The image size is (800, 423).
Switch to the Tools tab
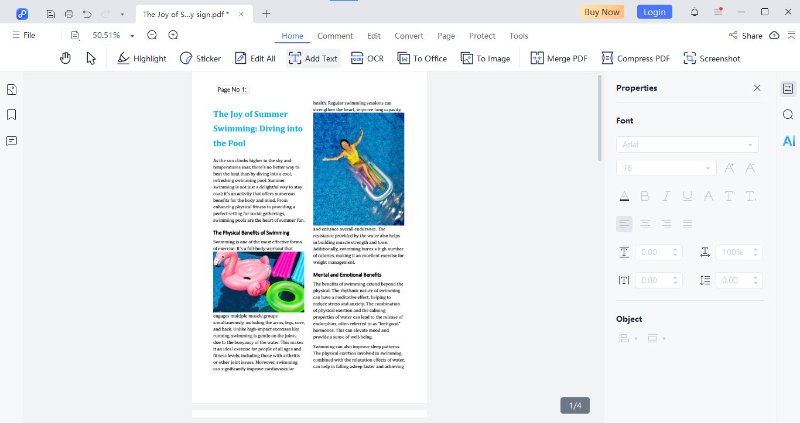(518, 36)
